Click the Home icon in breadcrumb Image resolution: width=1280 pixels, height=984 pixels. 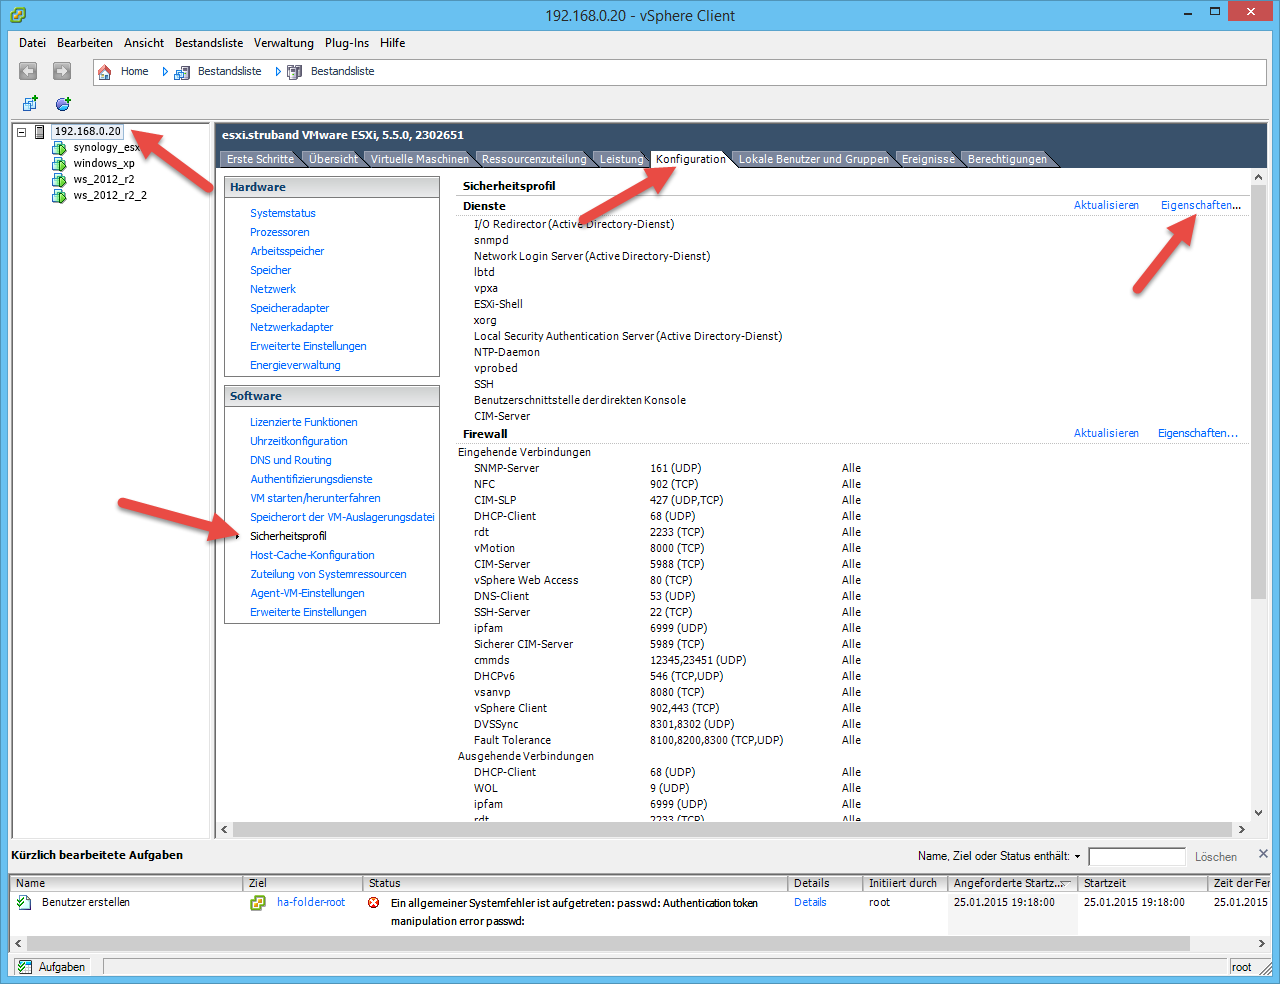pos(105,72)
